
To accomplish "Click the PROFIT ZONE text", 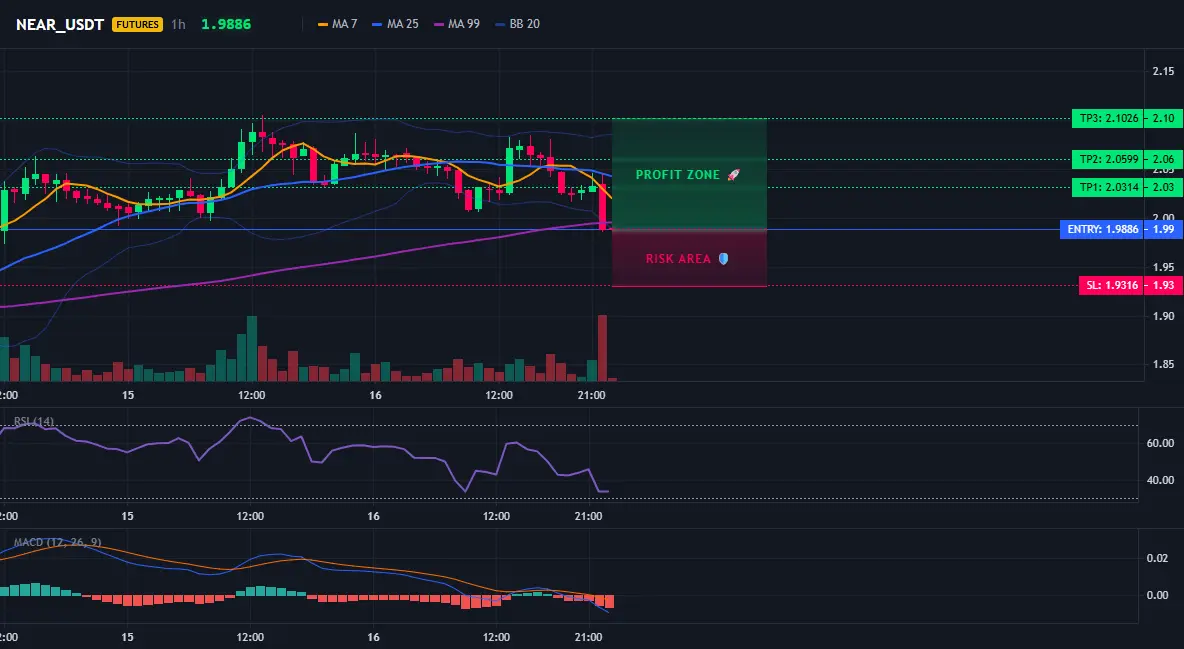I will pos(677,175).
